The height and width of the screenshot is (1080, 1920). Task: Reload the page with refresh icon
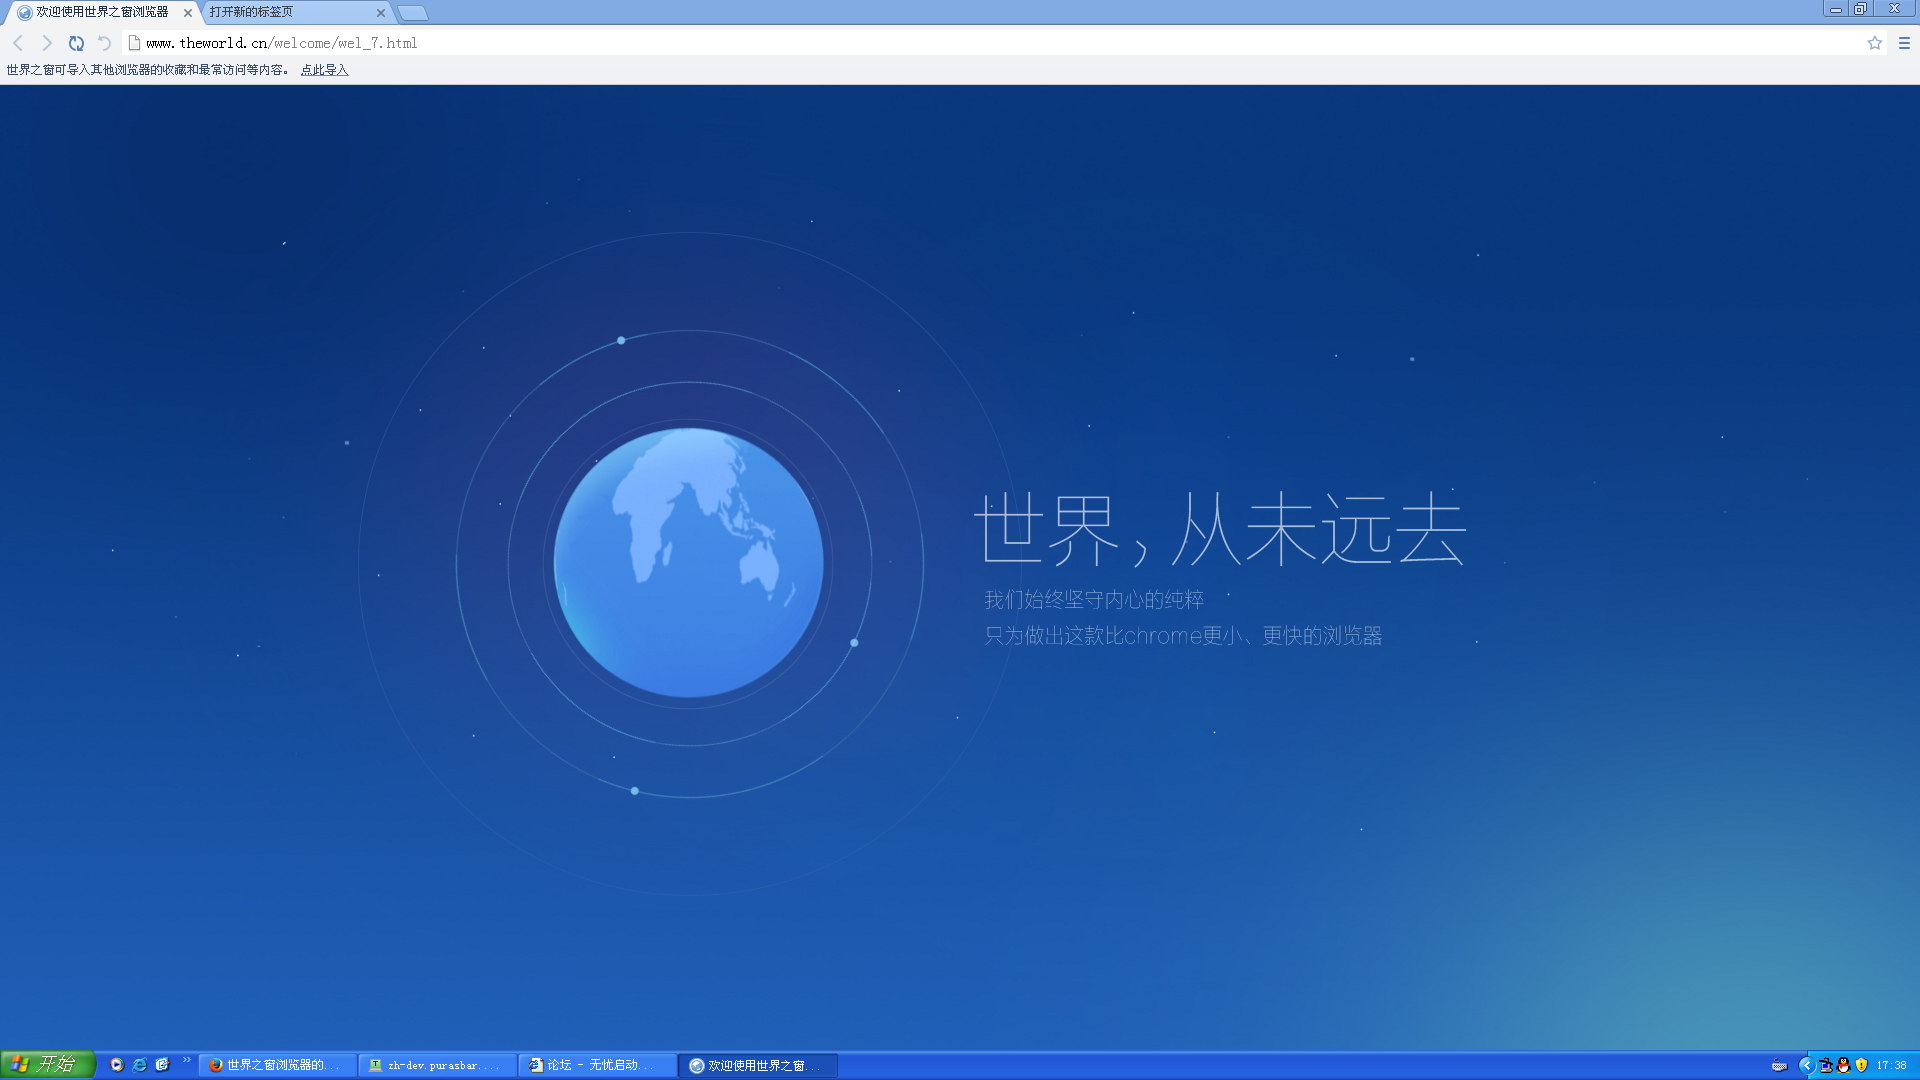point(76,43)
